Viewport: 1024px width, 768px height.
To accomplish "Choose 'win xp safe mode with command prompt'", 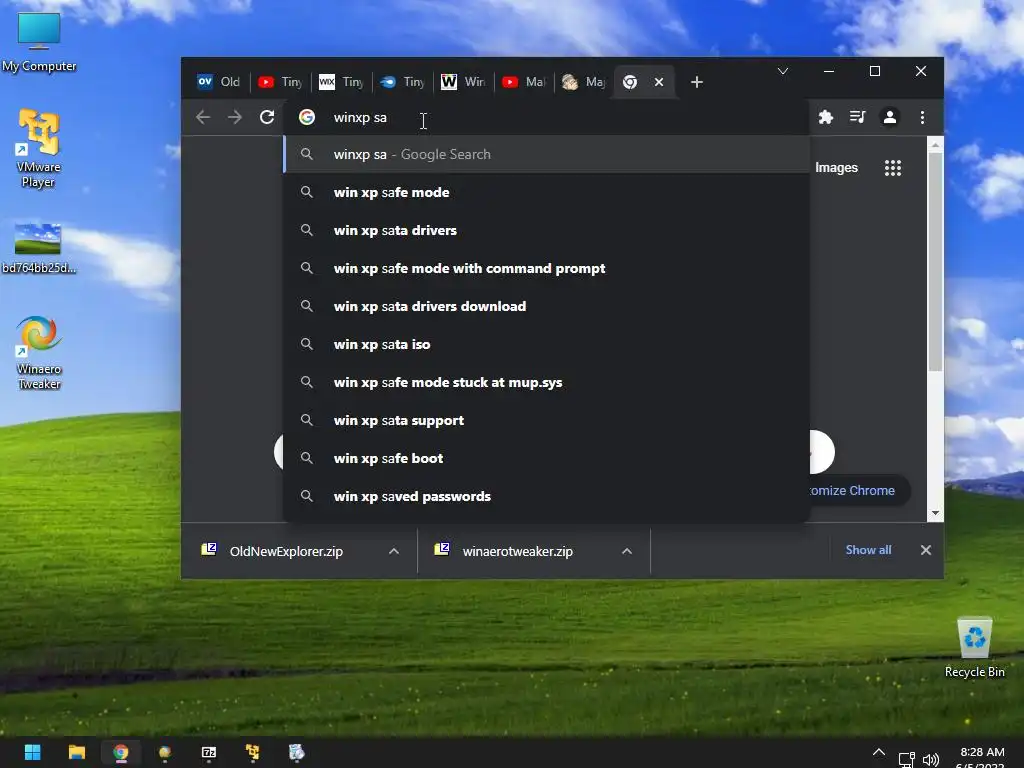I will point(547,268).
